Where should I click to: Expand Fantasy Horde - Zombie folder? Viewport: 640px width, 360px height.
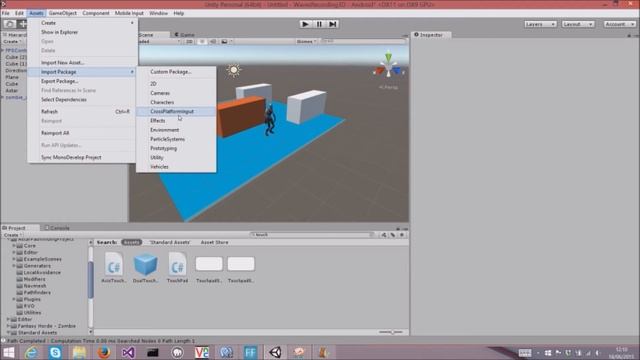click(9, 326)
